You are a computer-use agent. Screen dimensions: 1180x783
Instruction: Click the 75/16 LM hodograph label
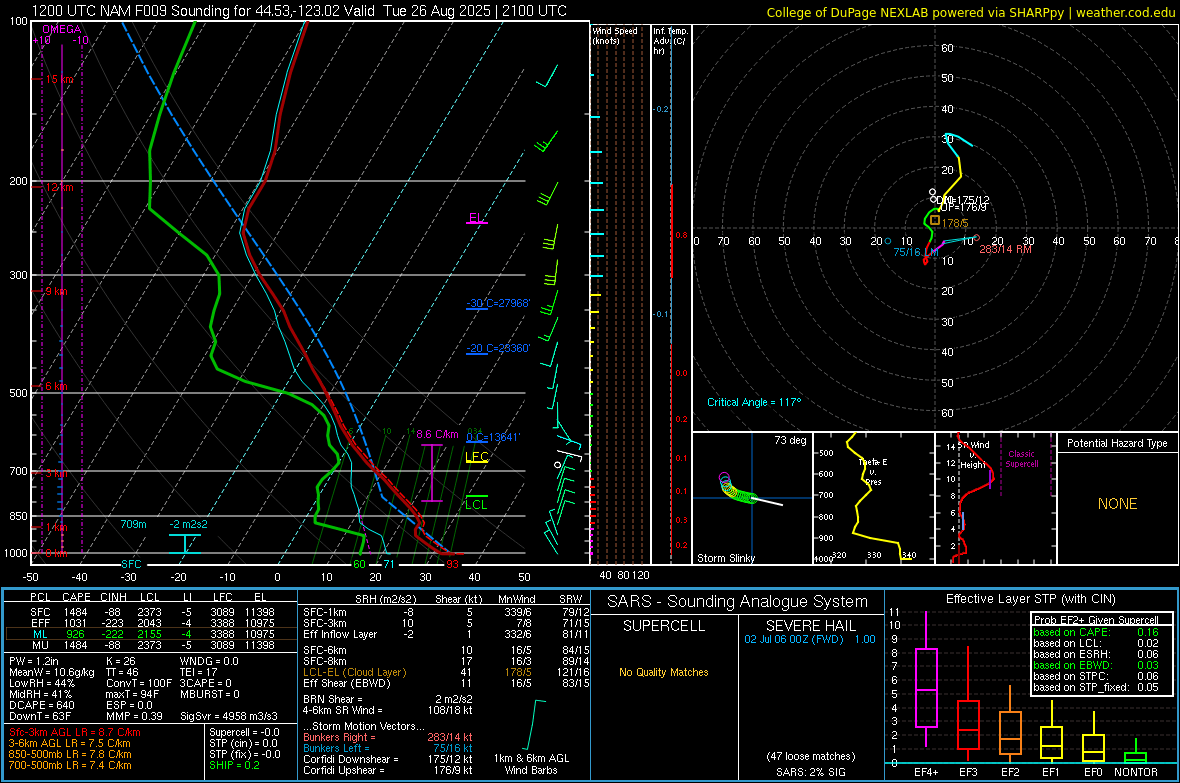(x=916, y=252)
